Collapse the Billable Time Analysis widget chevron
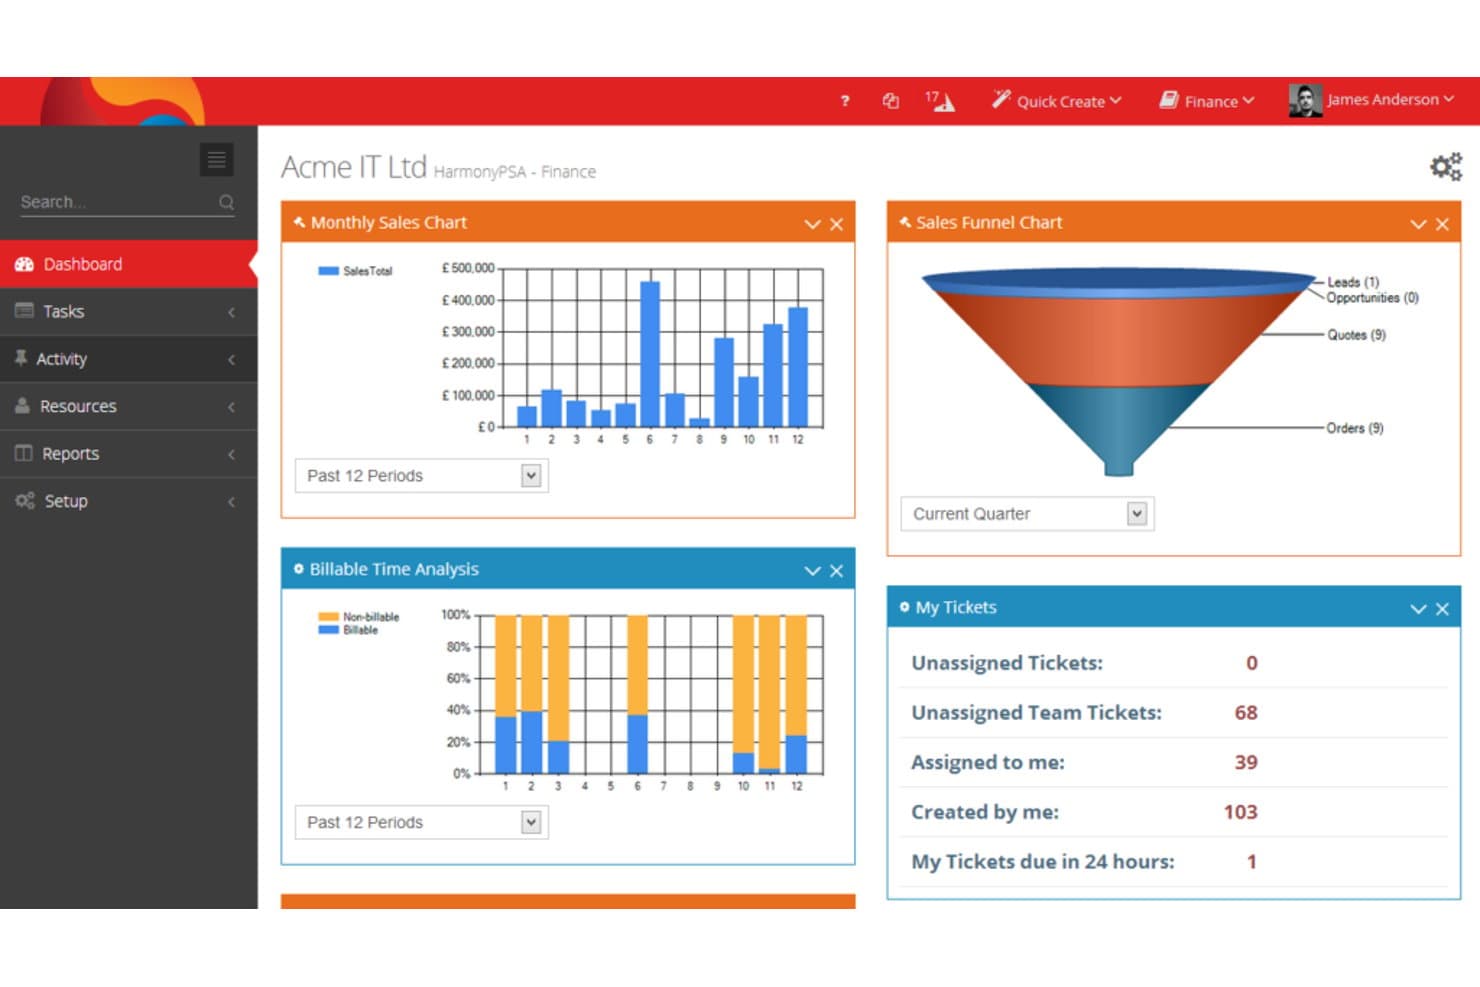The width and height of the screenshot is (1480, 987). [812, 571]
